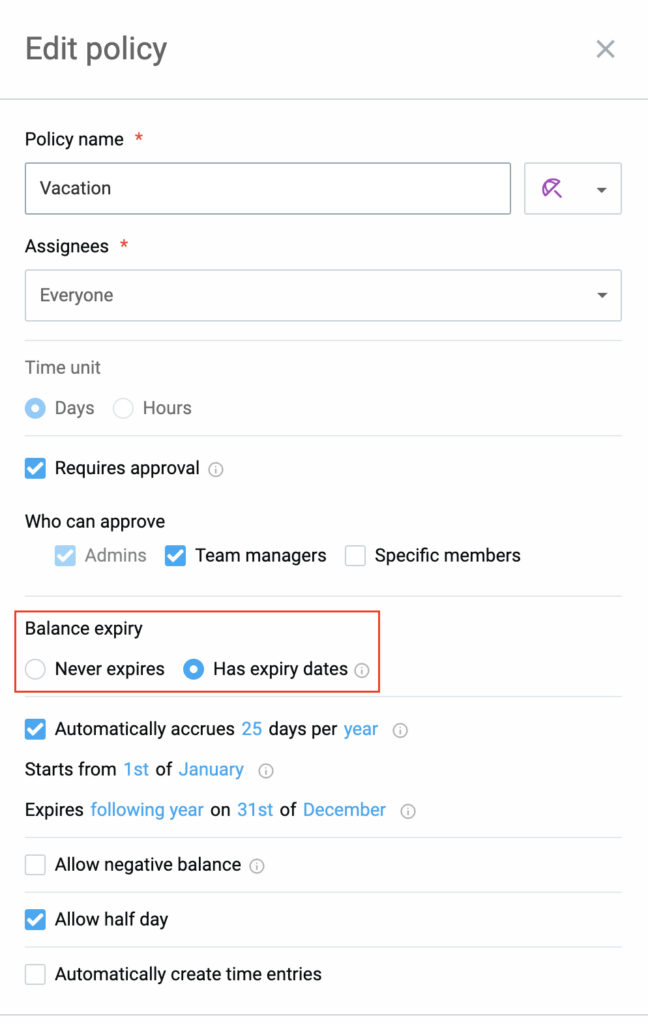Screen dimensions: 648x1024
Task: Click the info icon after Expires December
Action: [x=407, y=811]
